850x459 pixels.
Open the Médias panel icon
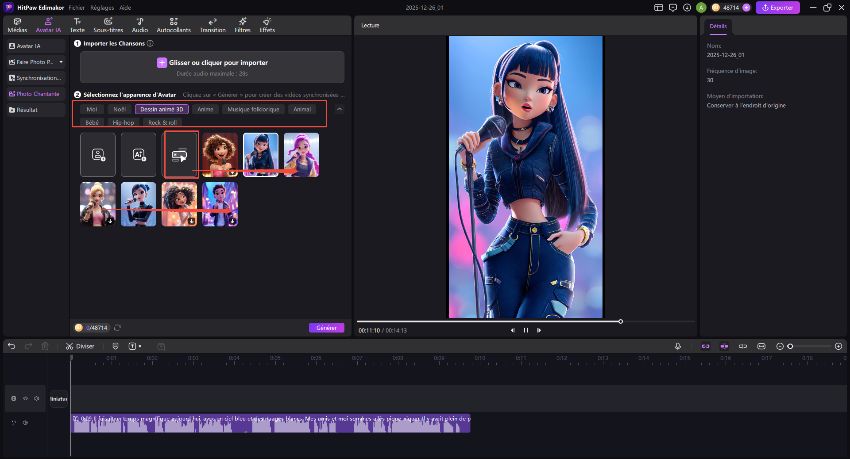17,24
